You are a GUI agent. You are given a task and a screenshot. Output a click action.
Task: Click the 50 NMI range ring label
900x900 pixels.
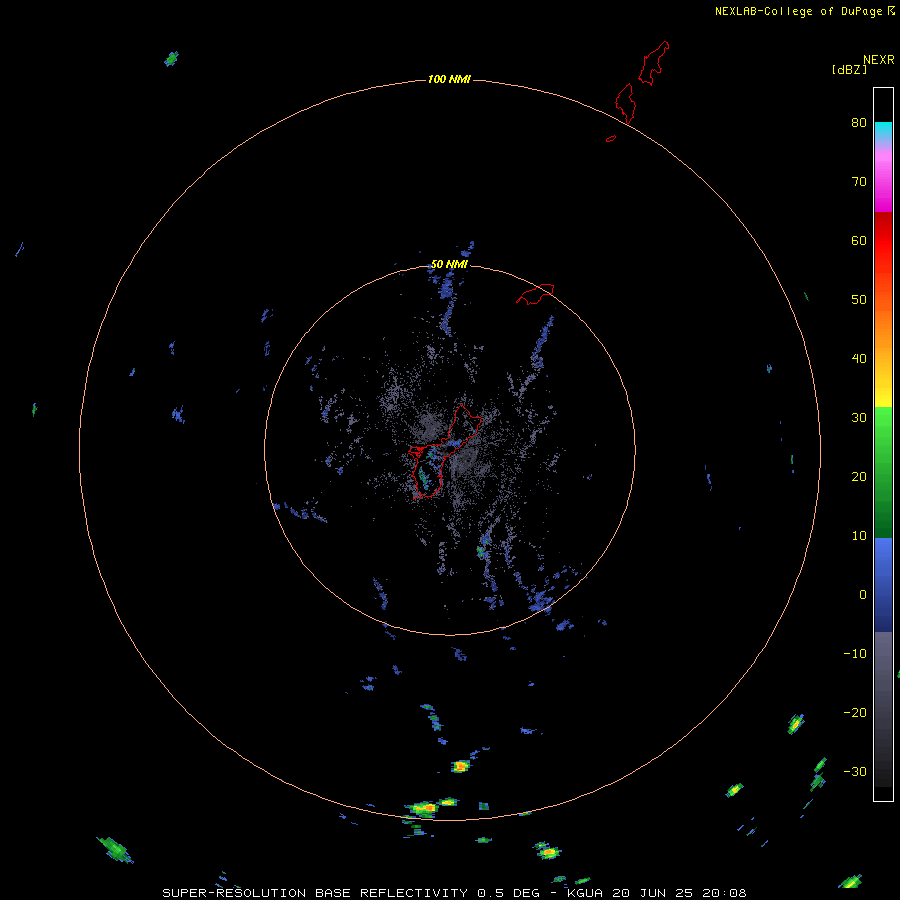pos(449,265)
